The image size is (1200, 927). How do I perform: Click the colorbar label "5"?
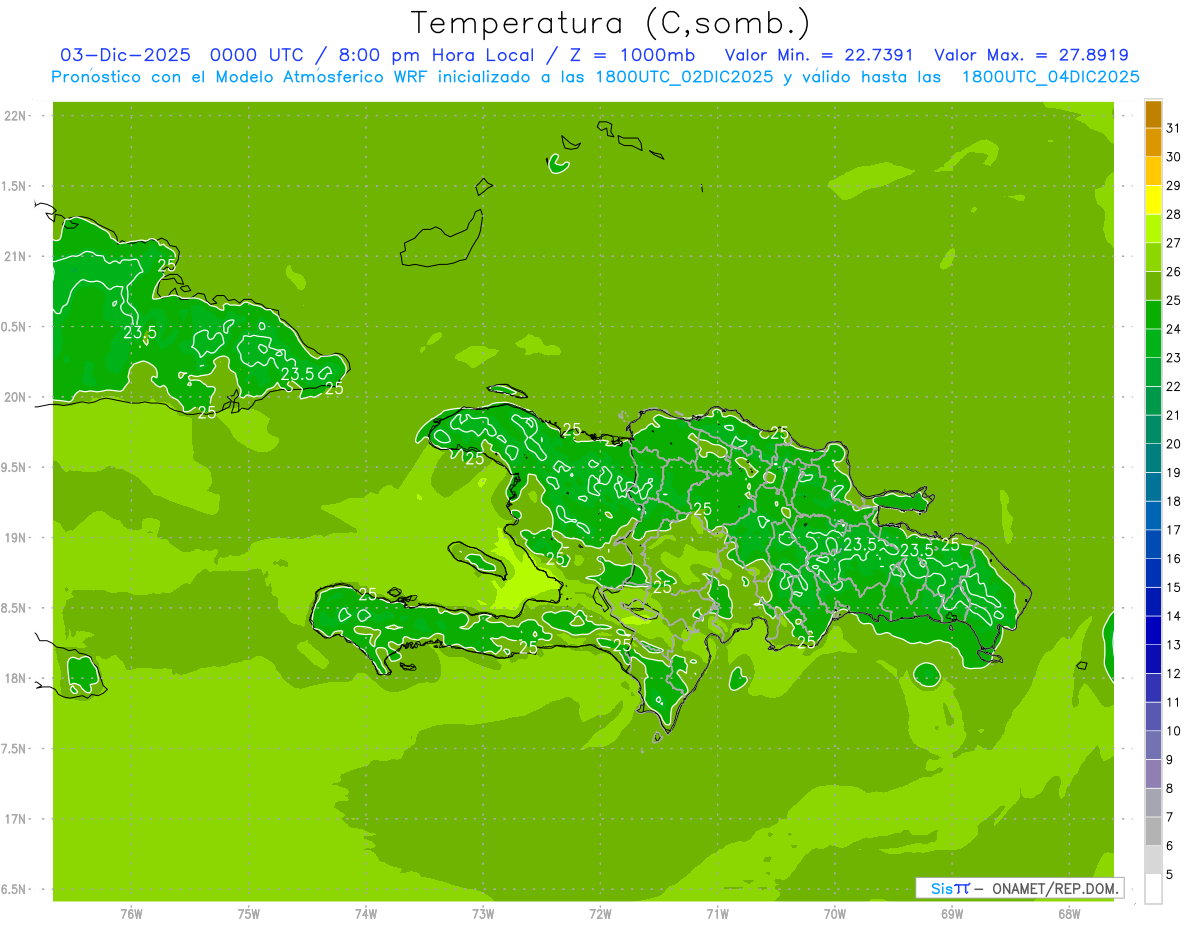coord(1170,875)
